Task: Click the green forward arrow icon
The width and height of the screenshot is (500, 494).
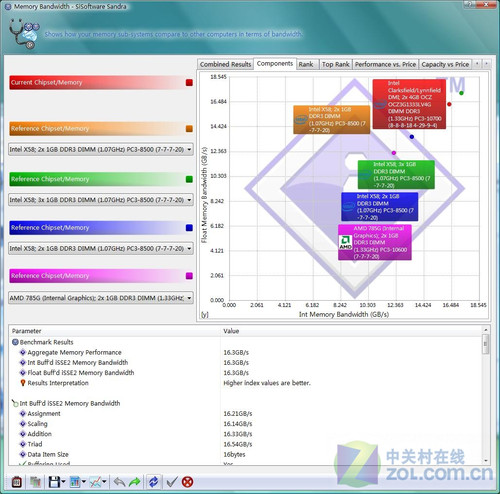Action: (x=135, y=482)
